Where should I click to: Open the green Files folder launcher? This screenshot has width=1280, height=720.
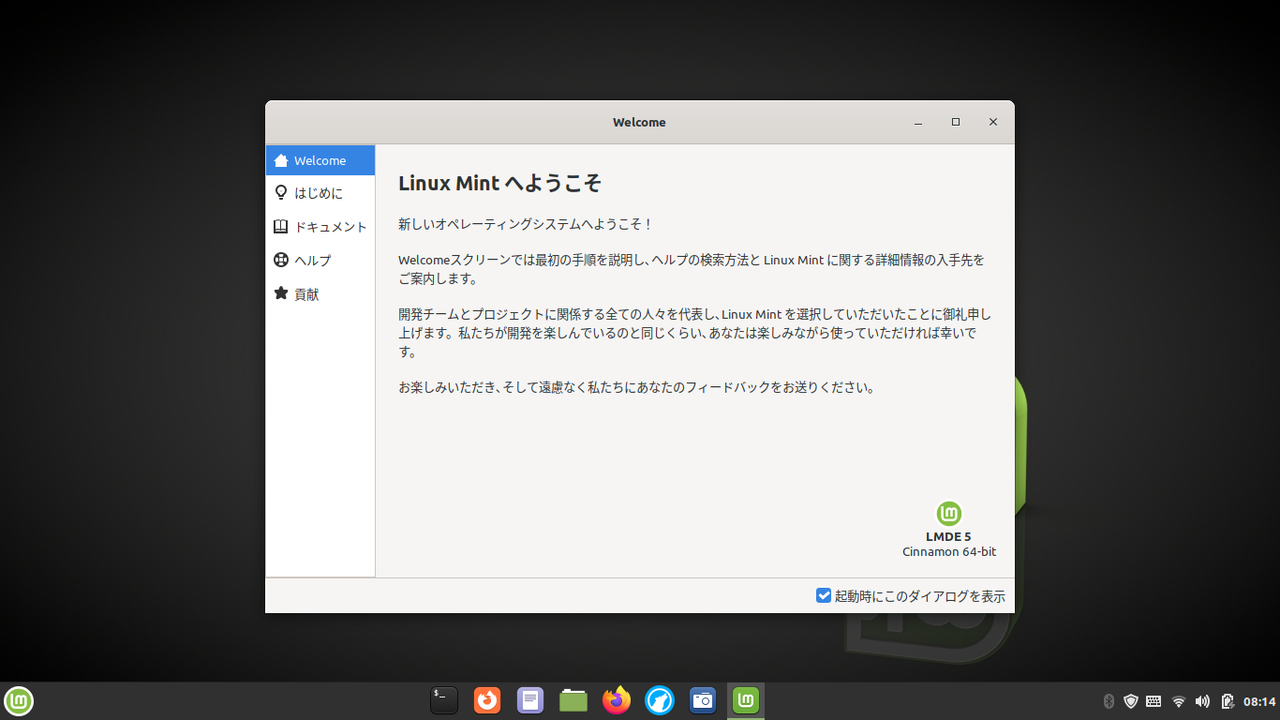573,701
